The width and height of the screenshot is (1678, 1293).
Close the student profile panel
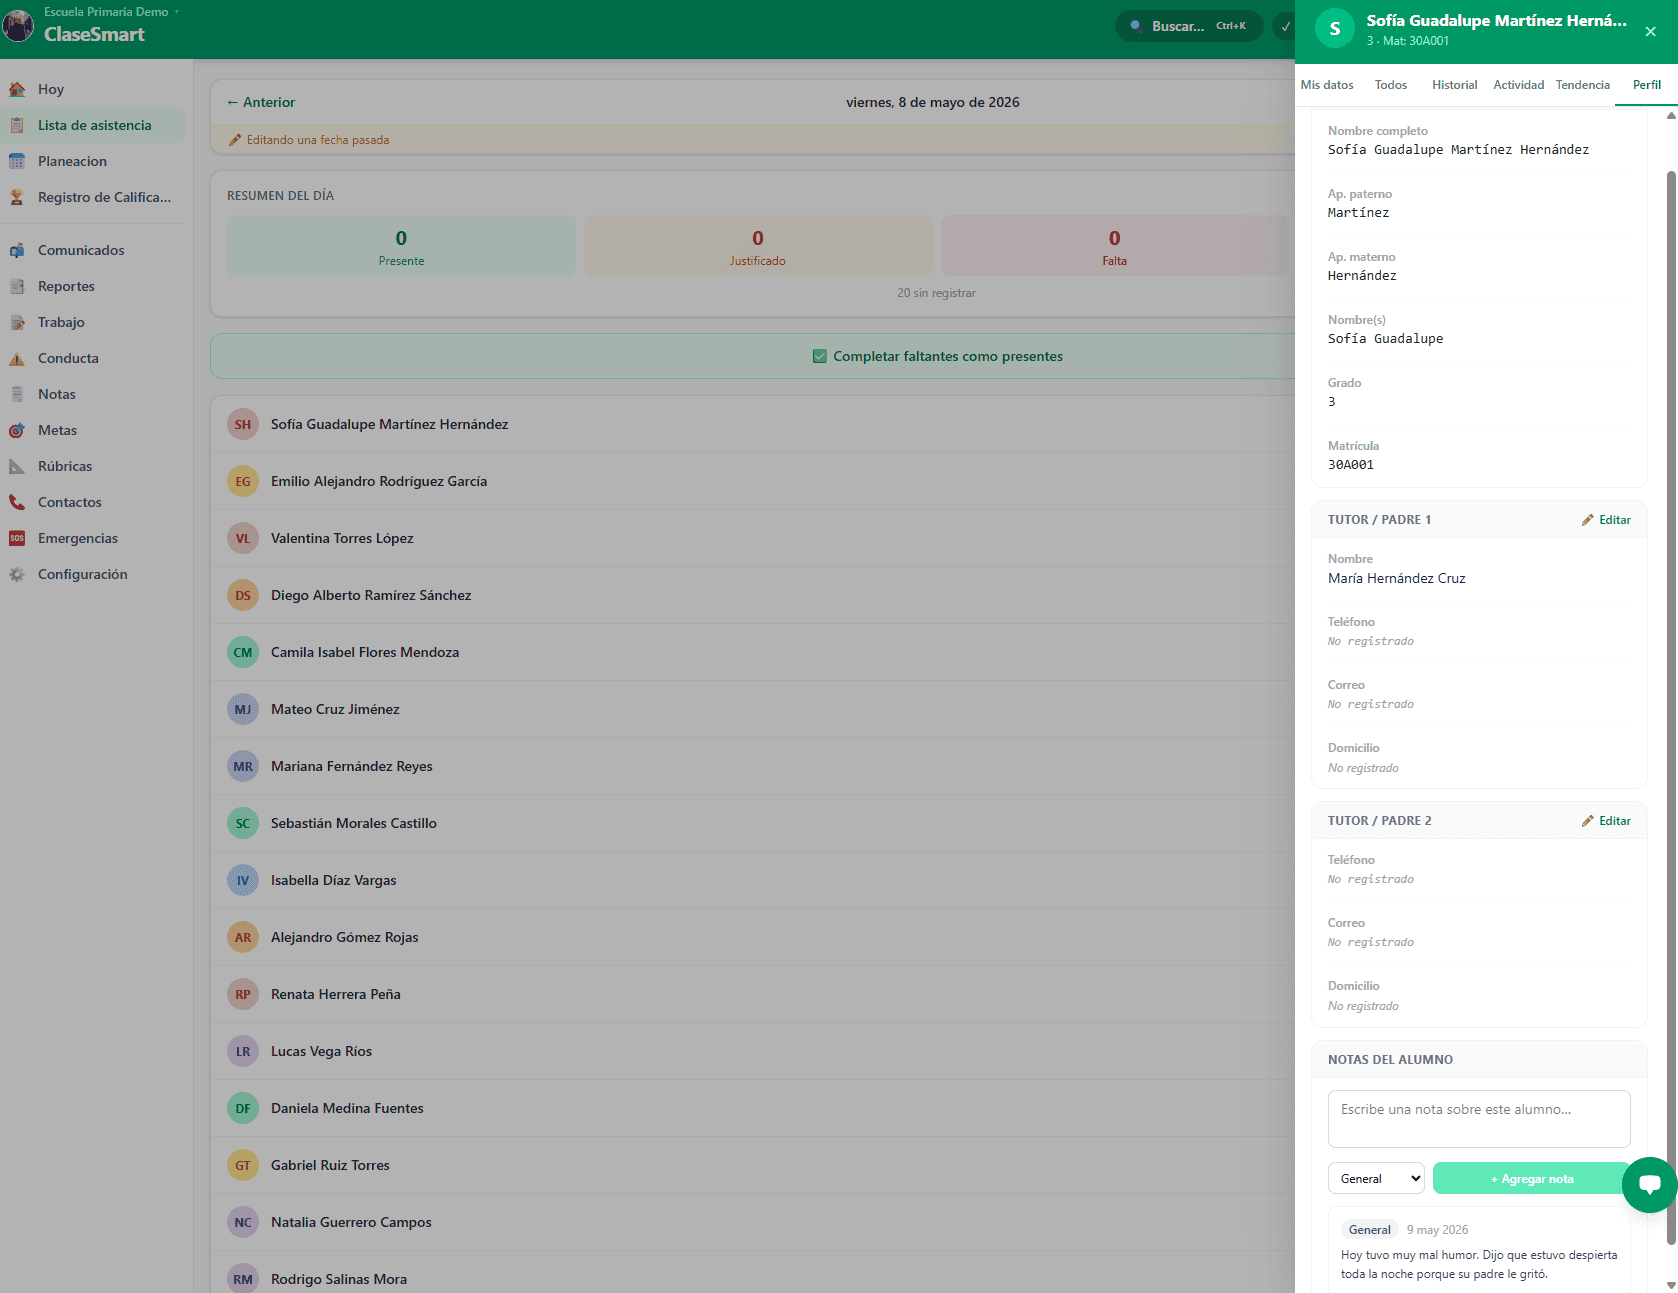1650,31
